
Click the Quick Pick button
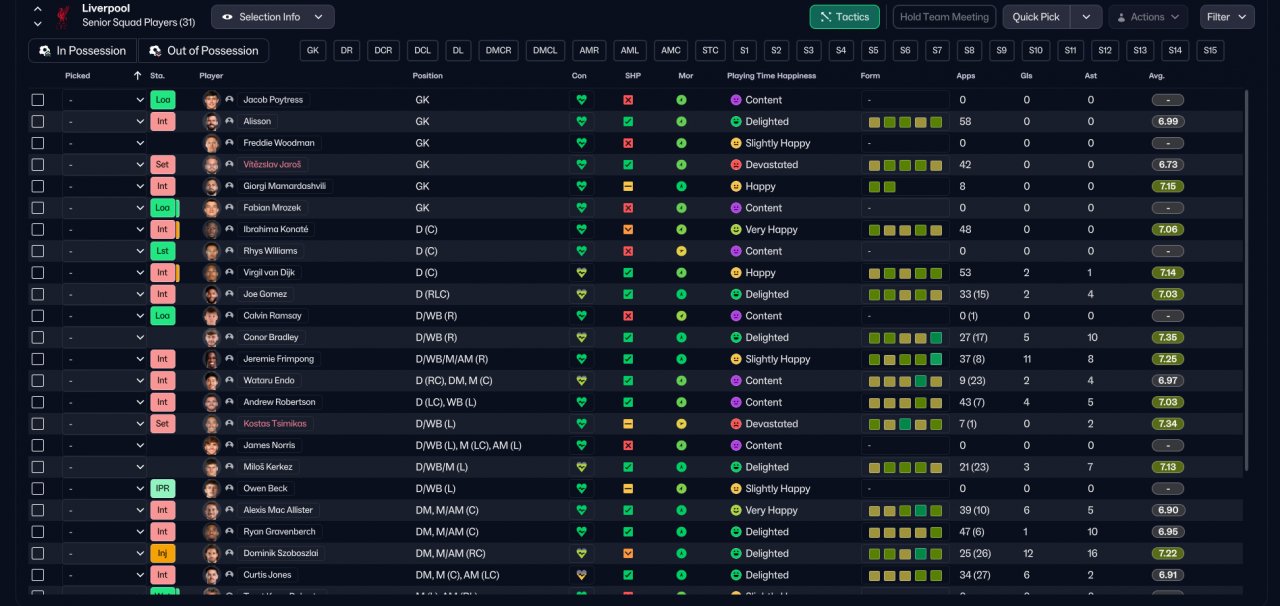(x=1036, y=17)
